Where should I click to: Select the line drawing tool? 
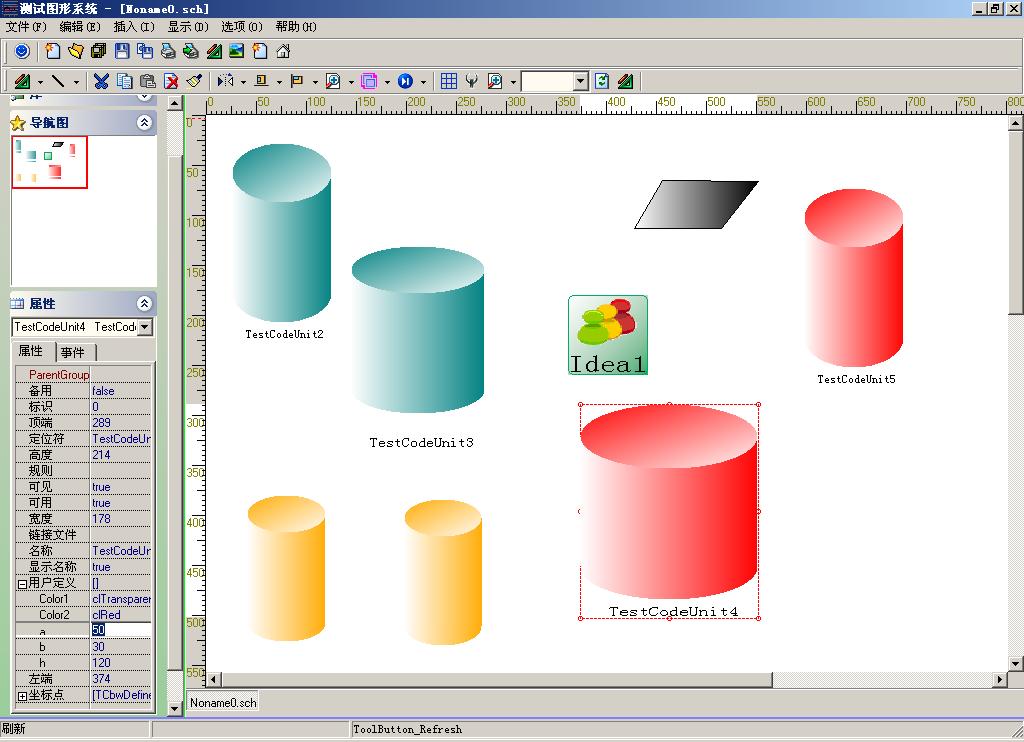click(x=58, y=81)
